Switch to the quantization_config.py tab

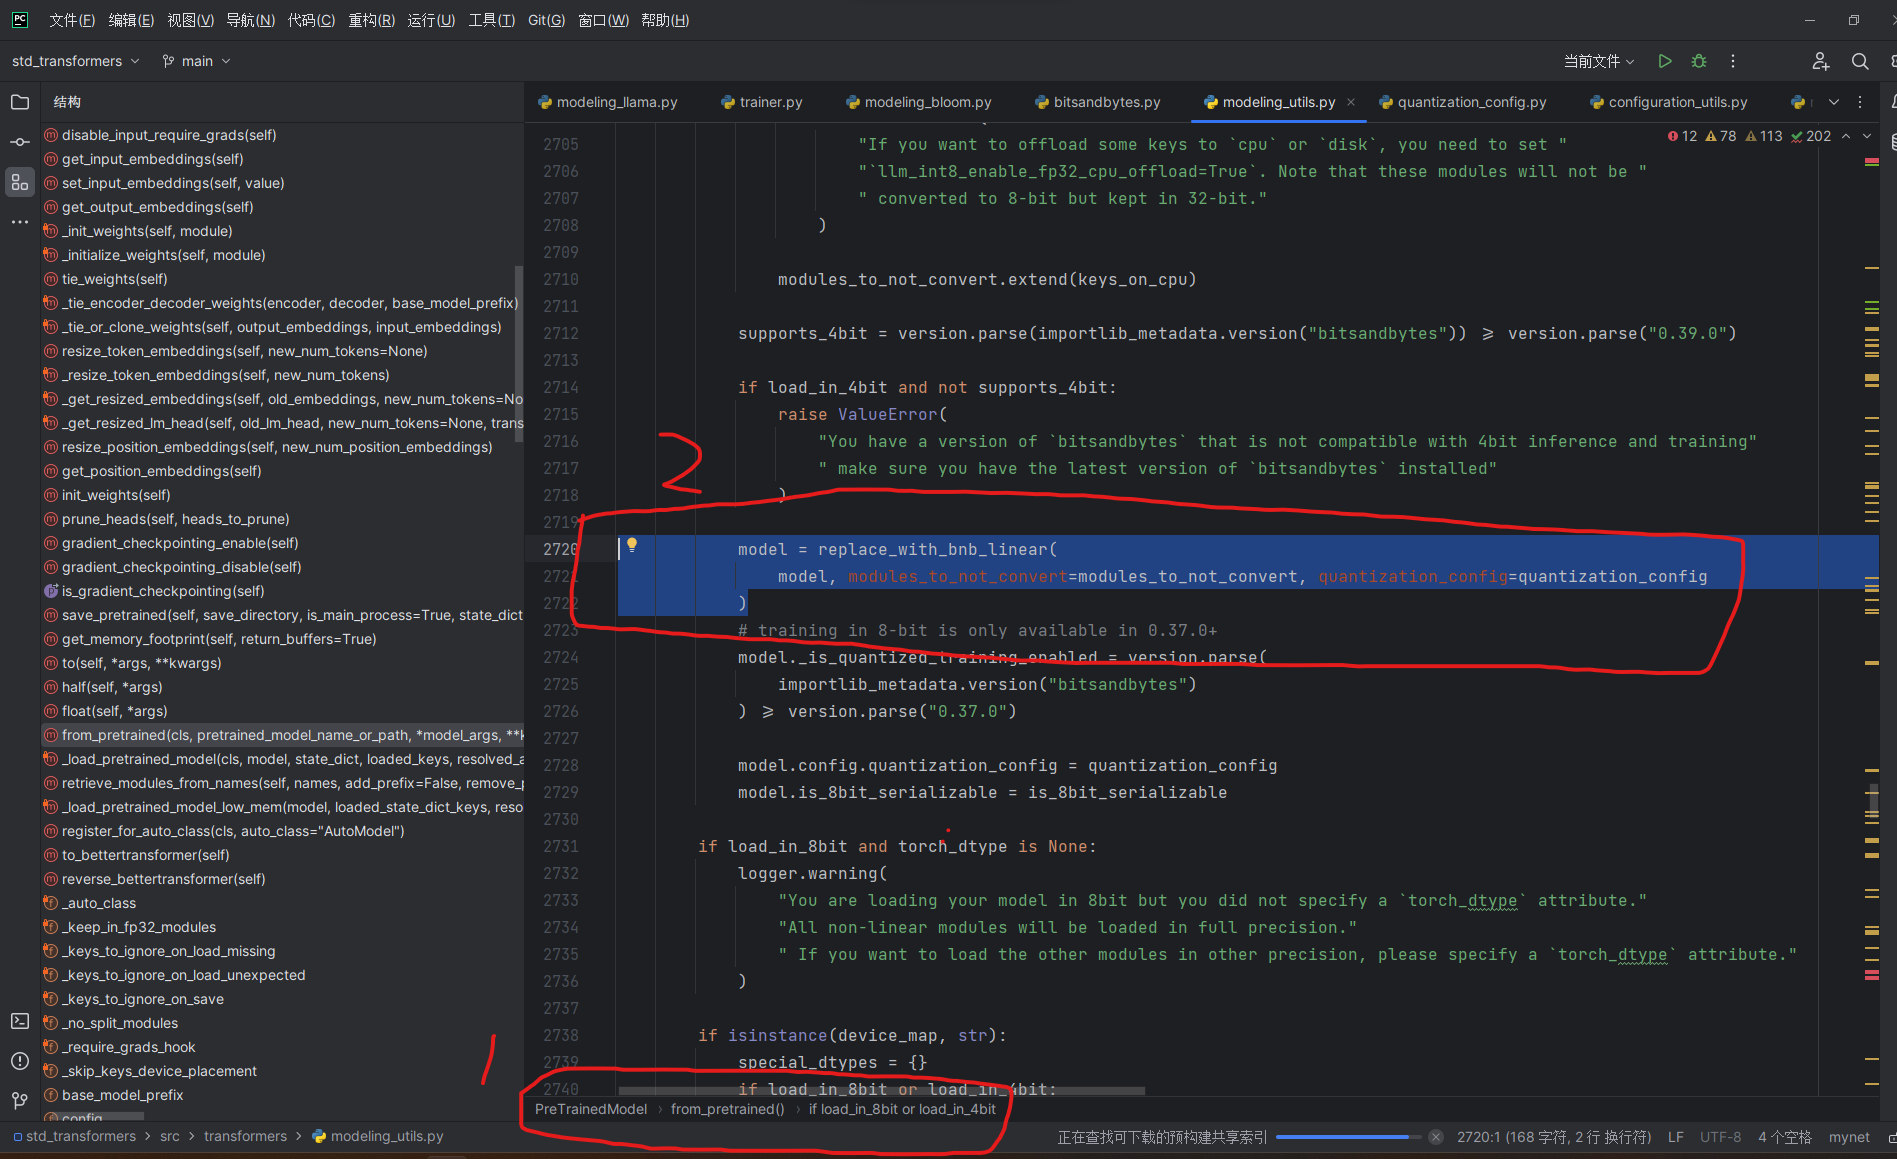pyautogui.click(x=1470, y=102)
